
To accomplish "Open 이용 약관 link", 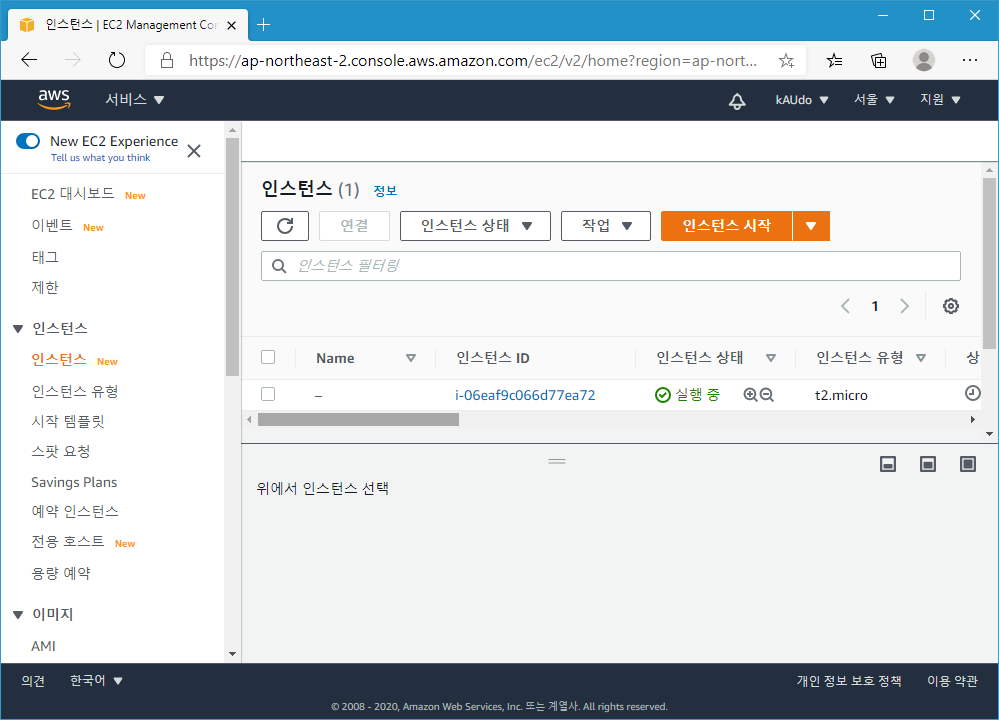I will (x=952, y=681).
